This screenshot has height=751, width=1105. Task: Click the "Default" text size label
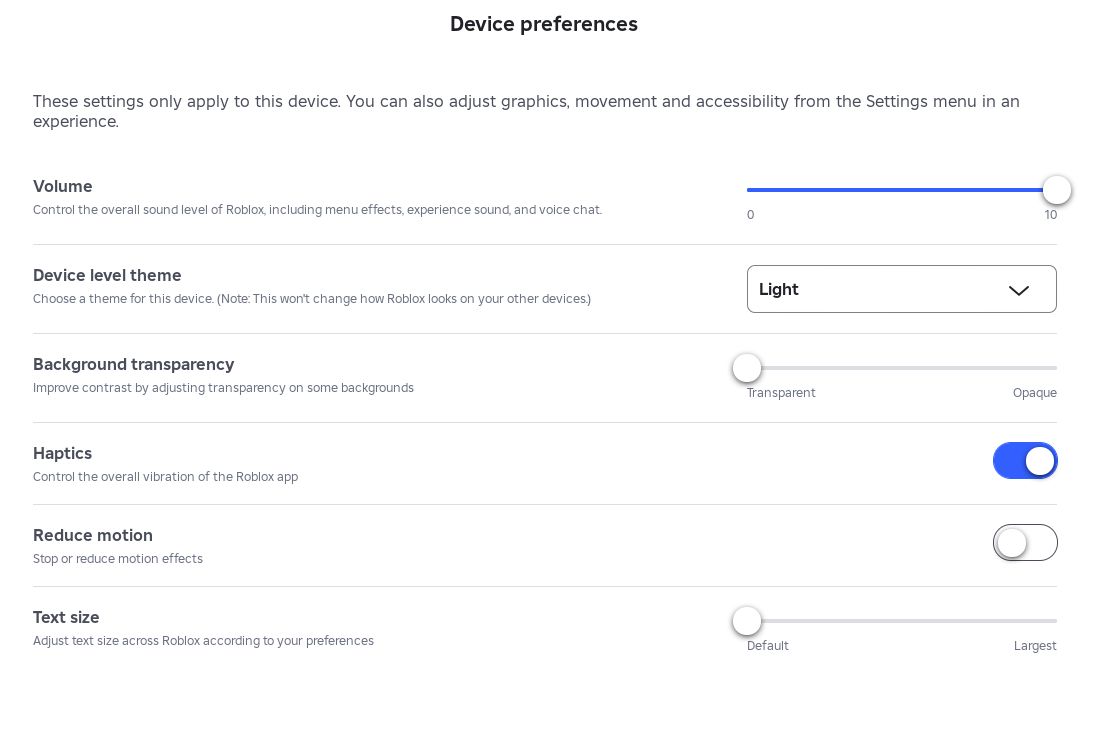point(767,646)
